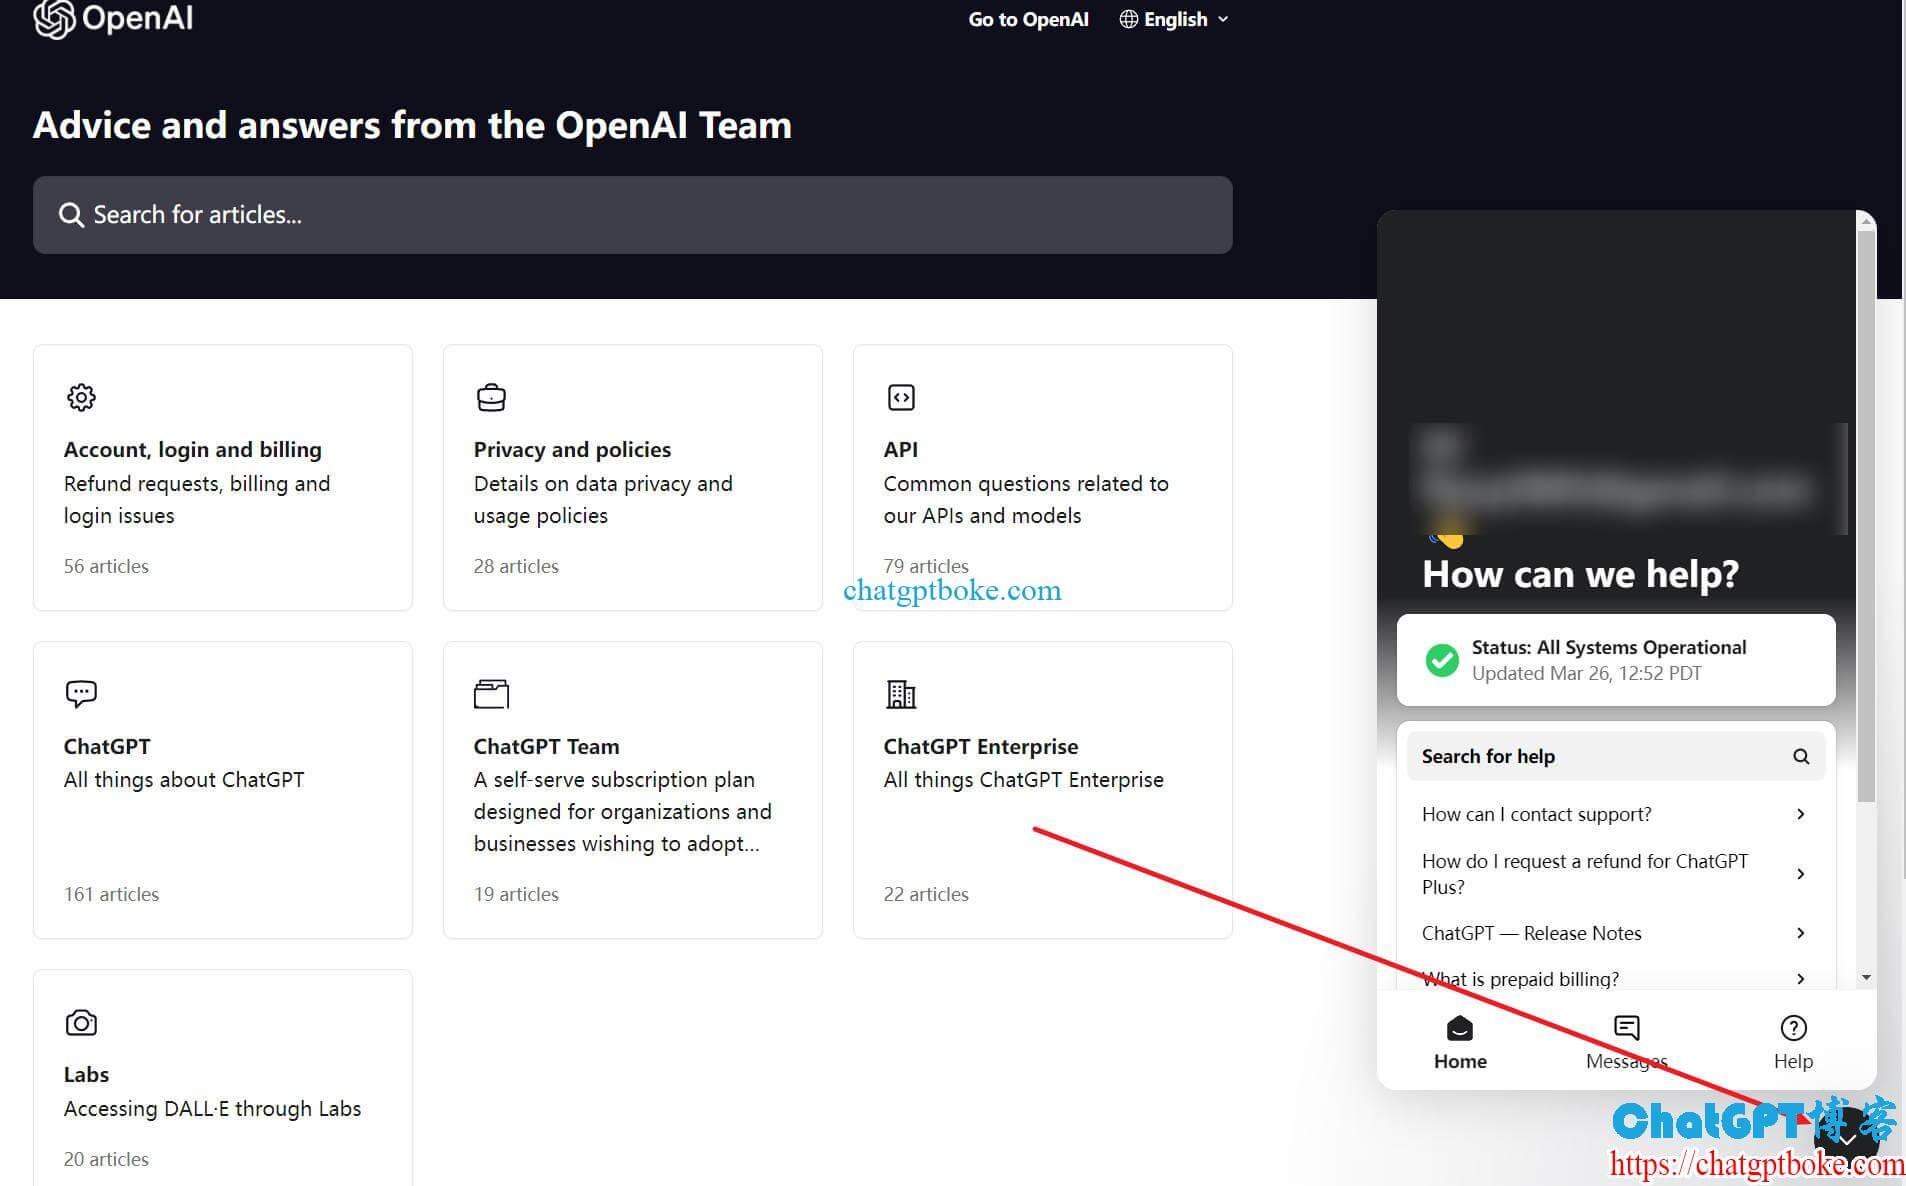Open the ChatGPT Plus refund article
1906x1186 pixels.
tap(1616, 874)
